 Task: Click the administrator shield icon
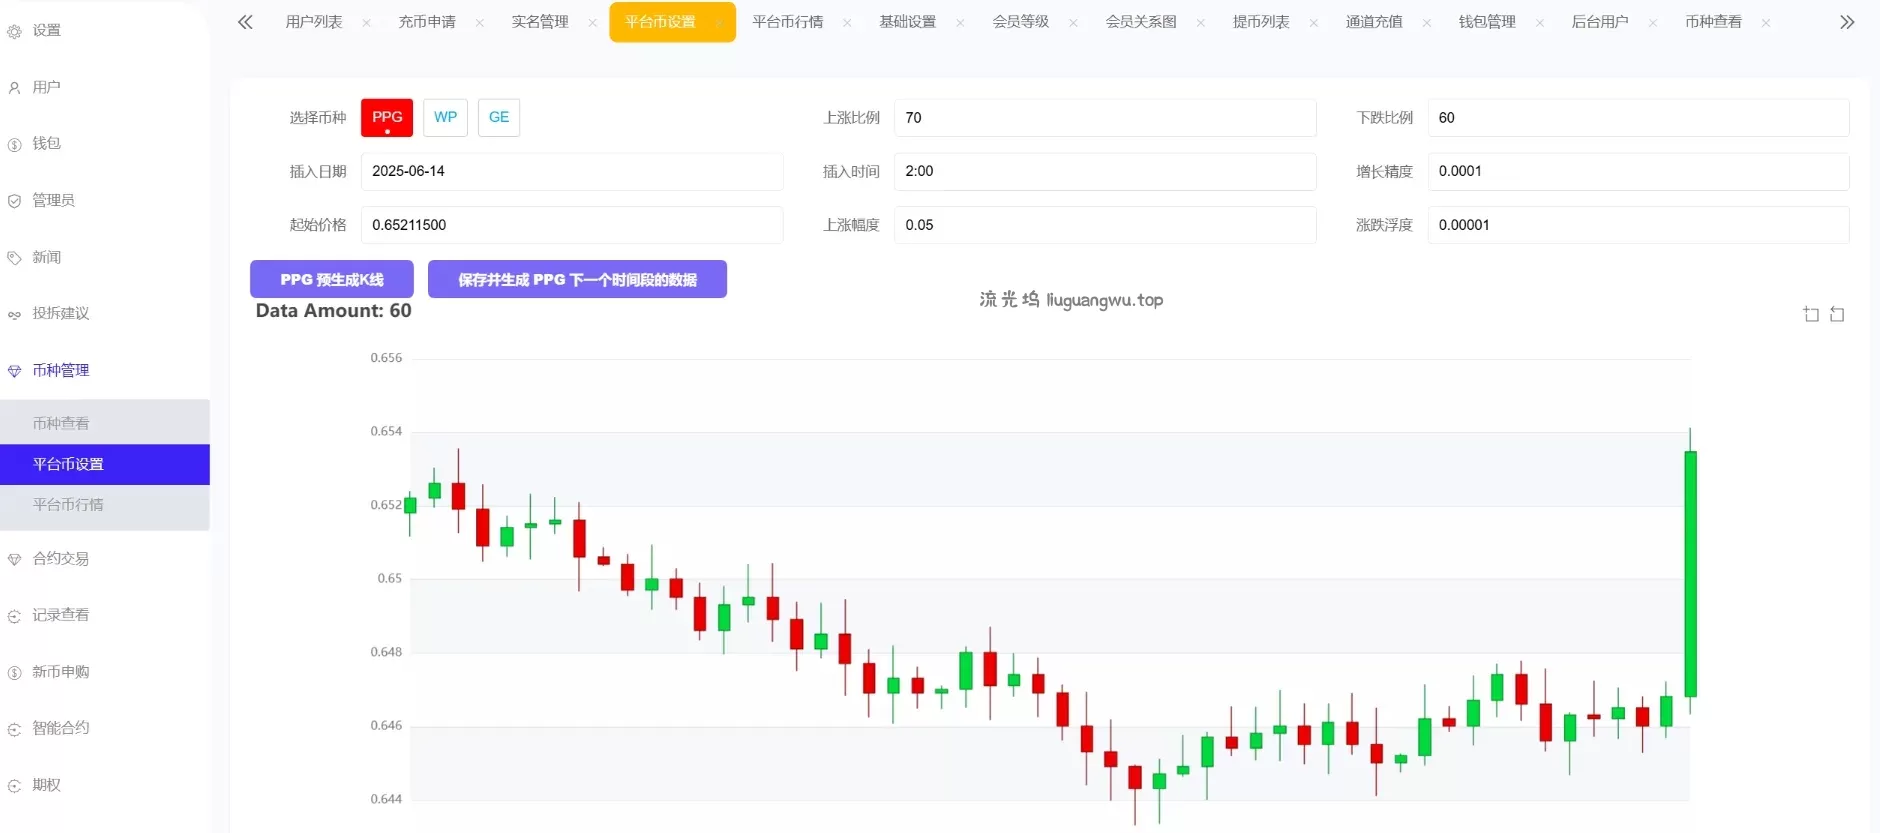point(14,201)
